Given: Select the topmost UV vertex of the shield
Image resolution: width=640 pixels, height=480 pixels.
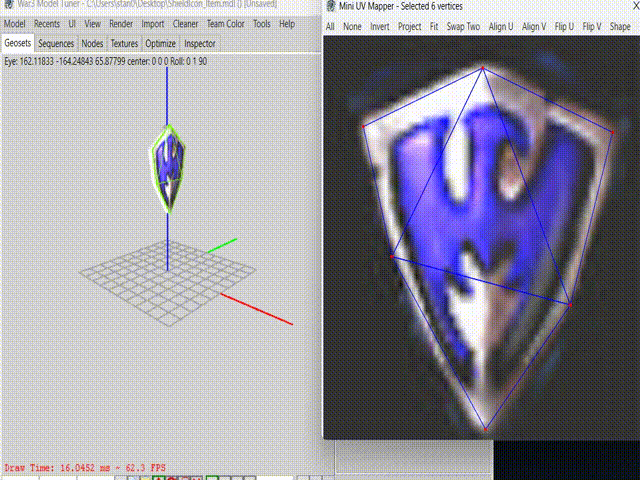Looking at the screenshot, I should (483, 68).
